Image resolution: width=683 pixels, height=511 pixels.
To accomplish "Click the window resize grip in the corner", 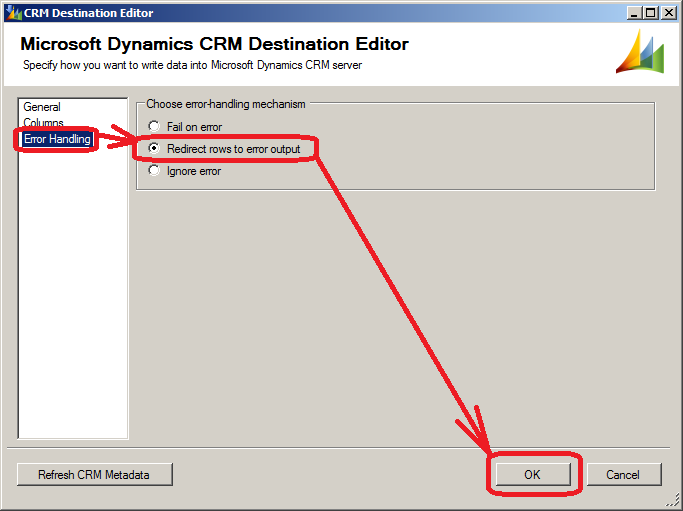I will [673, 501].
